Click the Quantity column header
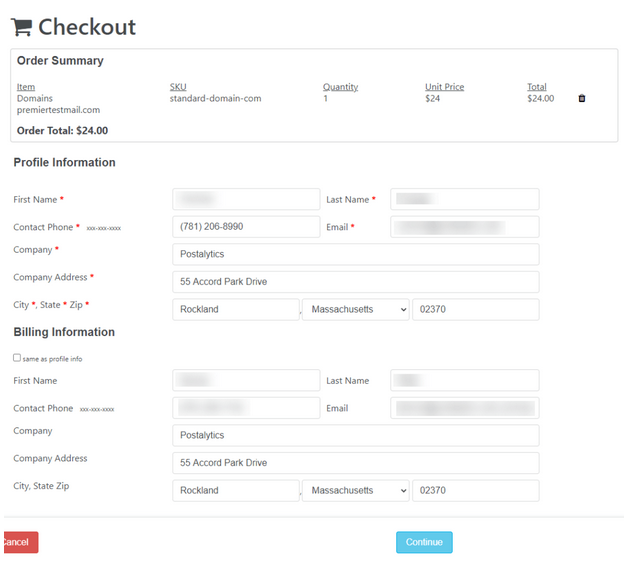This screenshot has width=636, height=586. (340, 87)
